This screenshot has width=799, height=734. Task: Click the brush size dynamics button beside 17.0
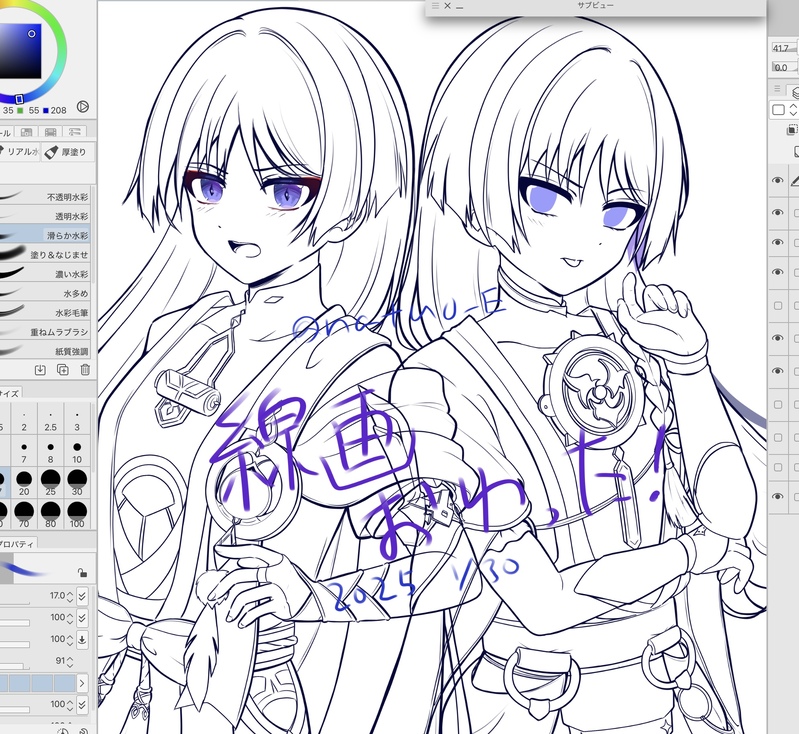(82, 595)
